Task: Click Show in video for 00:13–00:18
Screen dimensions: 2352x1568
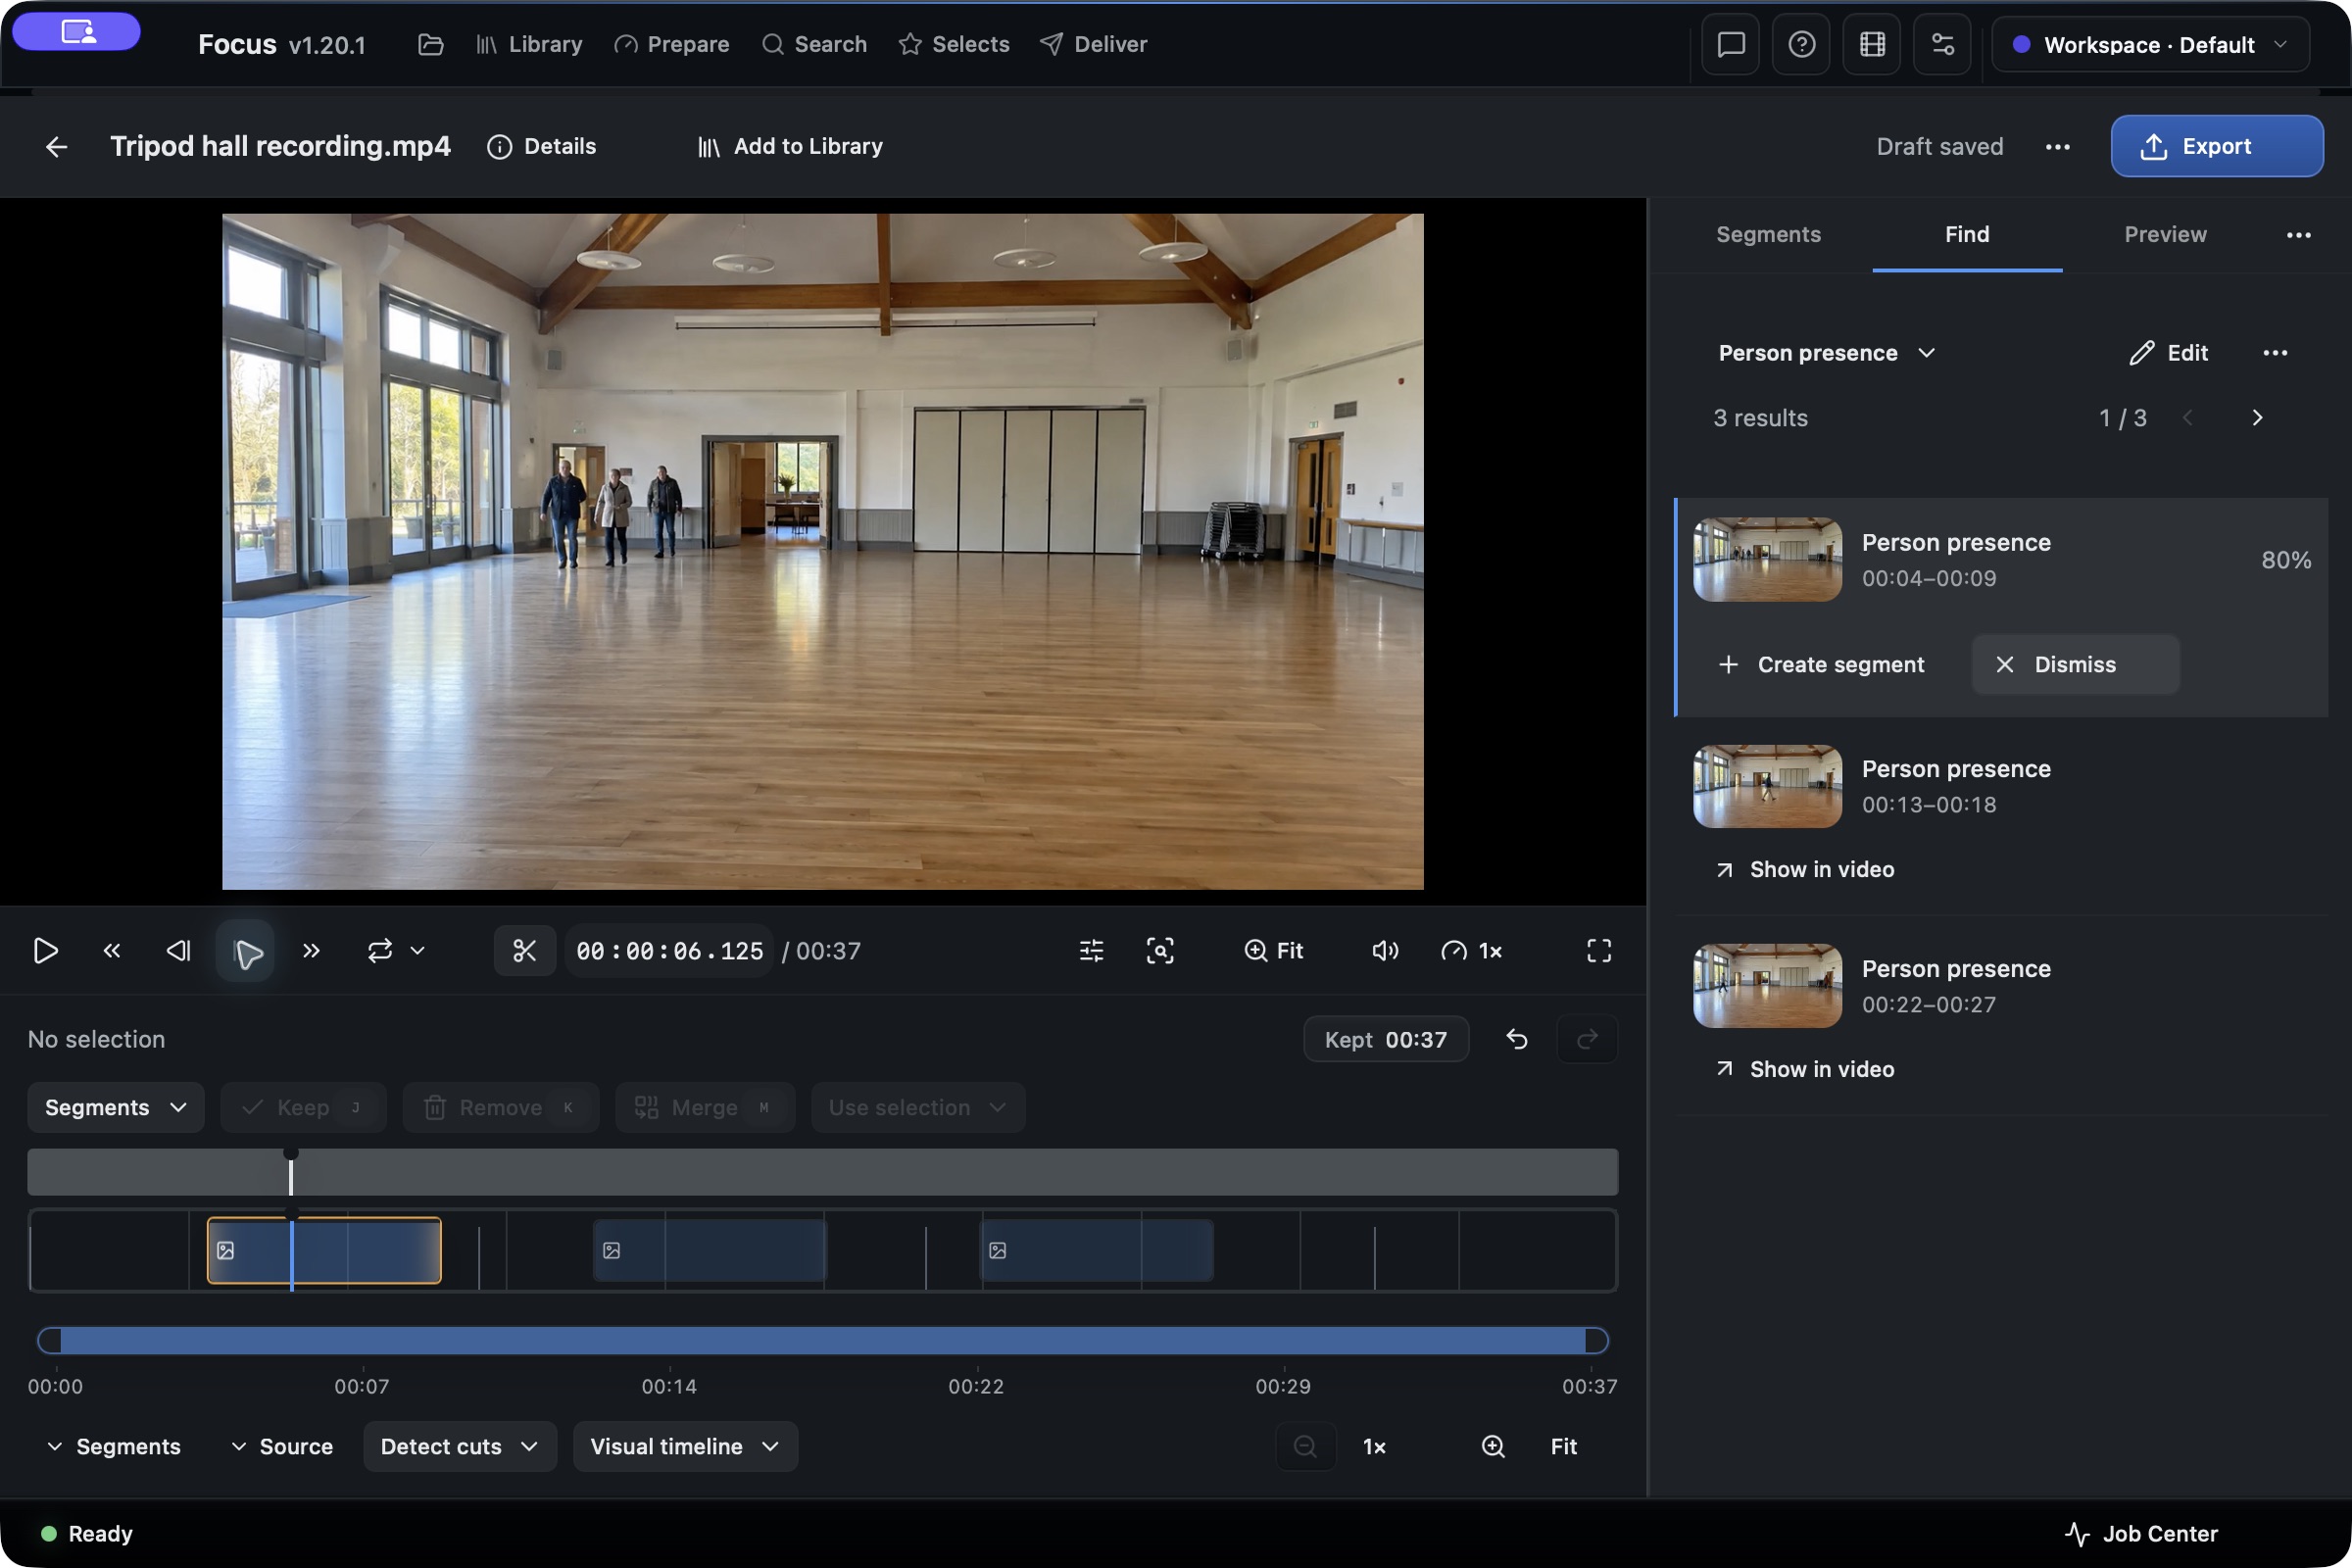Action: (1805, 869)
